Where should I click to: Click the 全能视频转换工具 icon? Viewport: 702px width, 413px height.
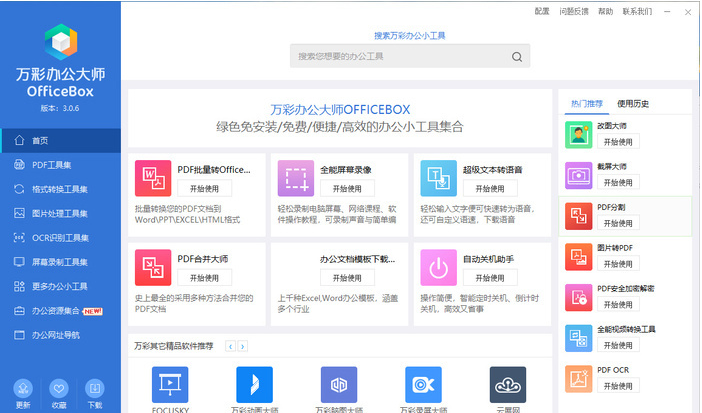(578, 338)
